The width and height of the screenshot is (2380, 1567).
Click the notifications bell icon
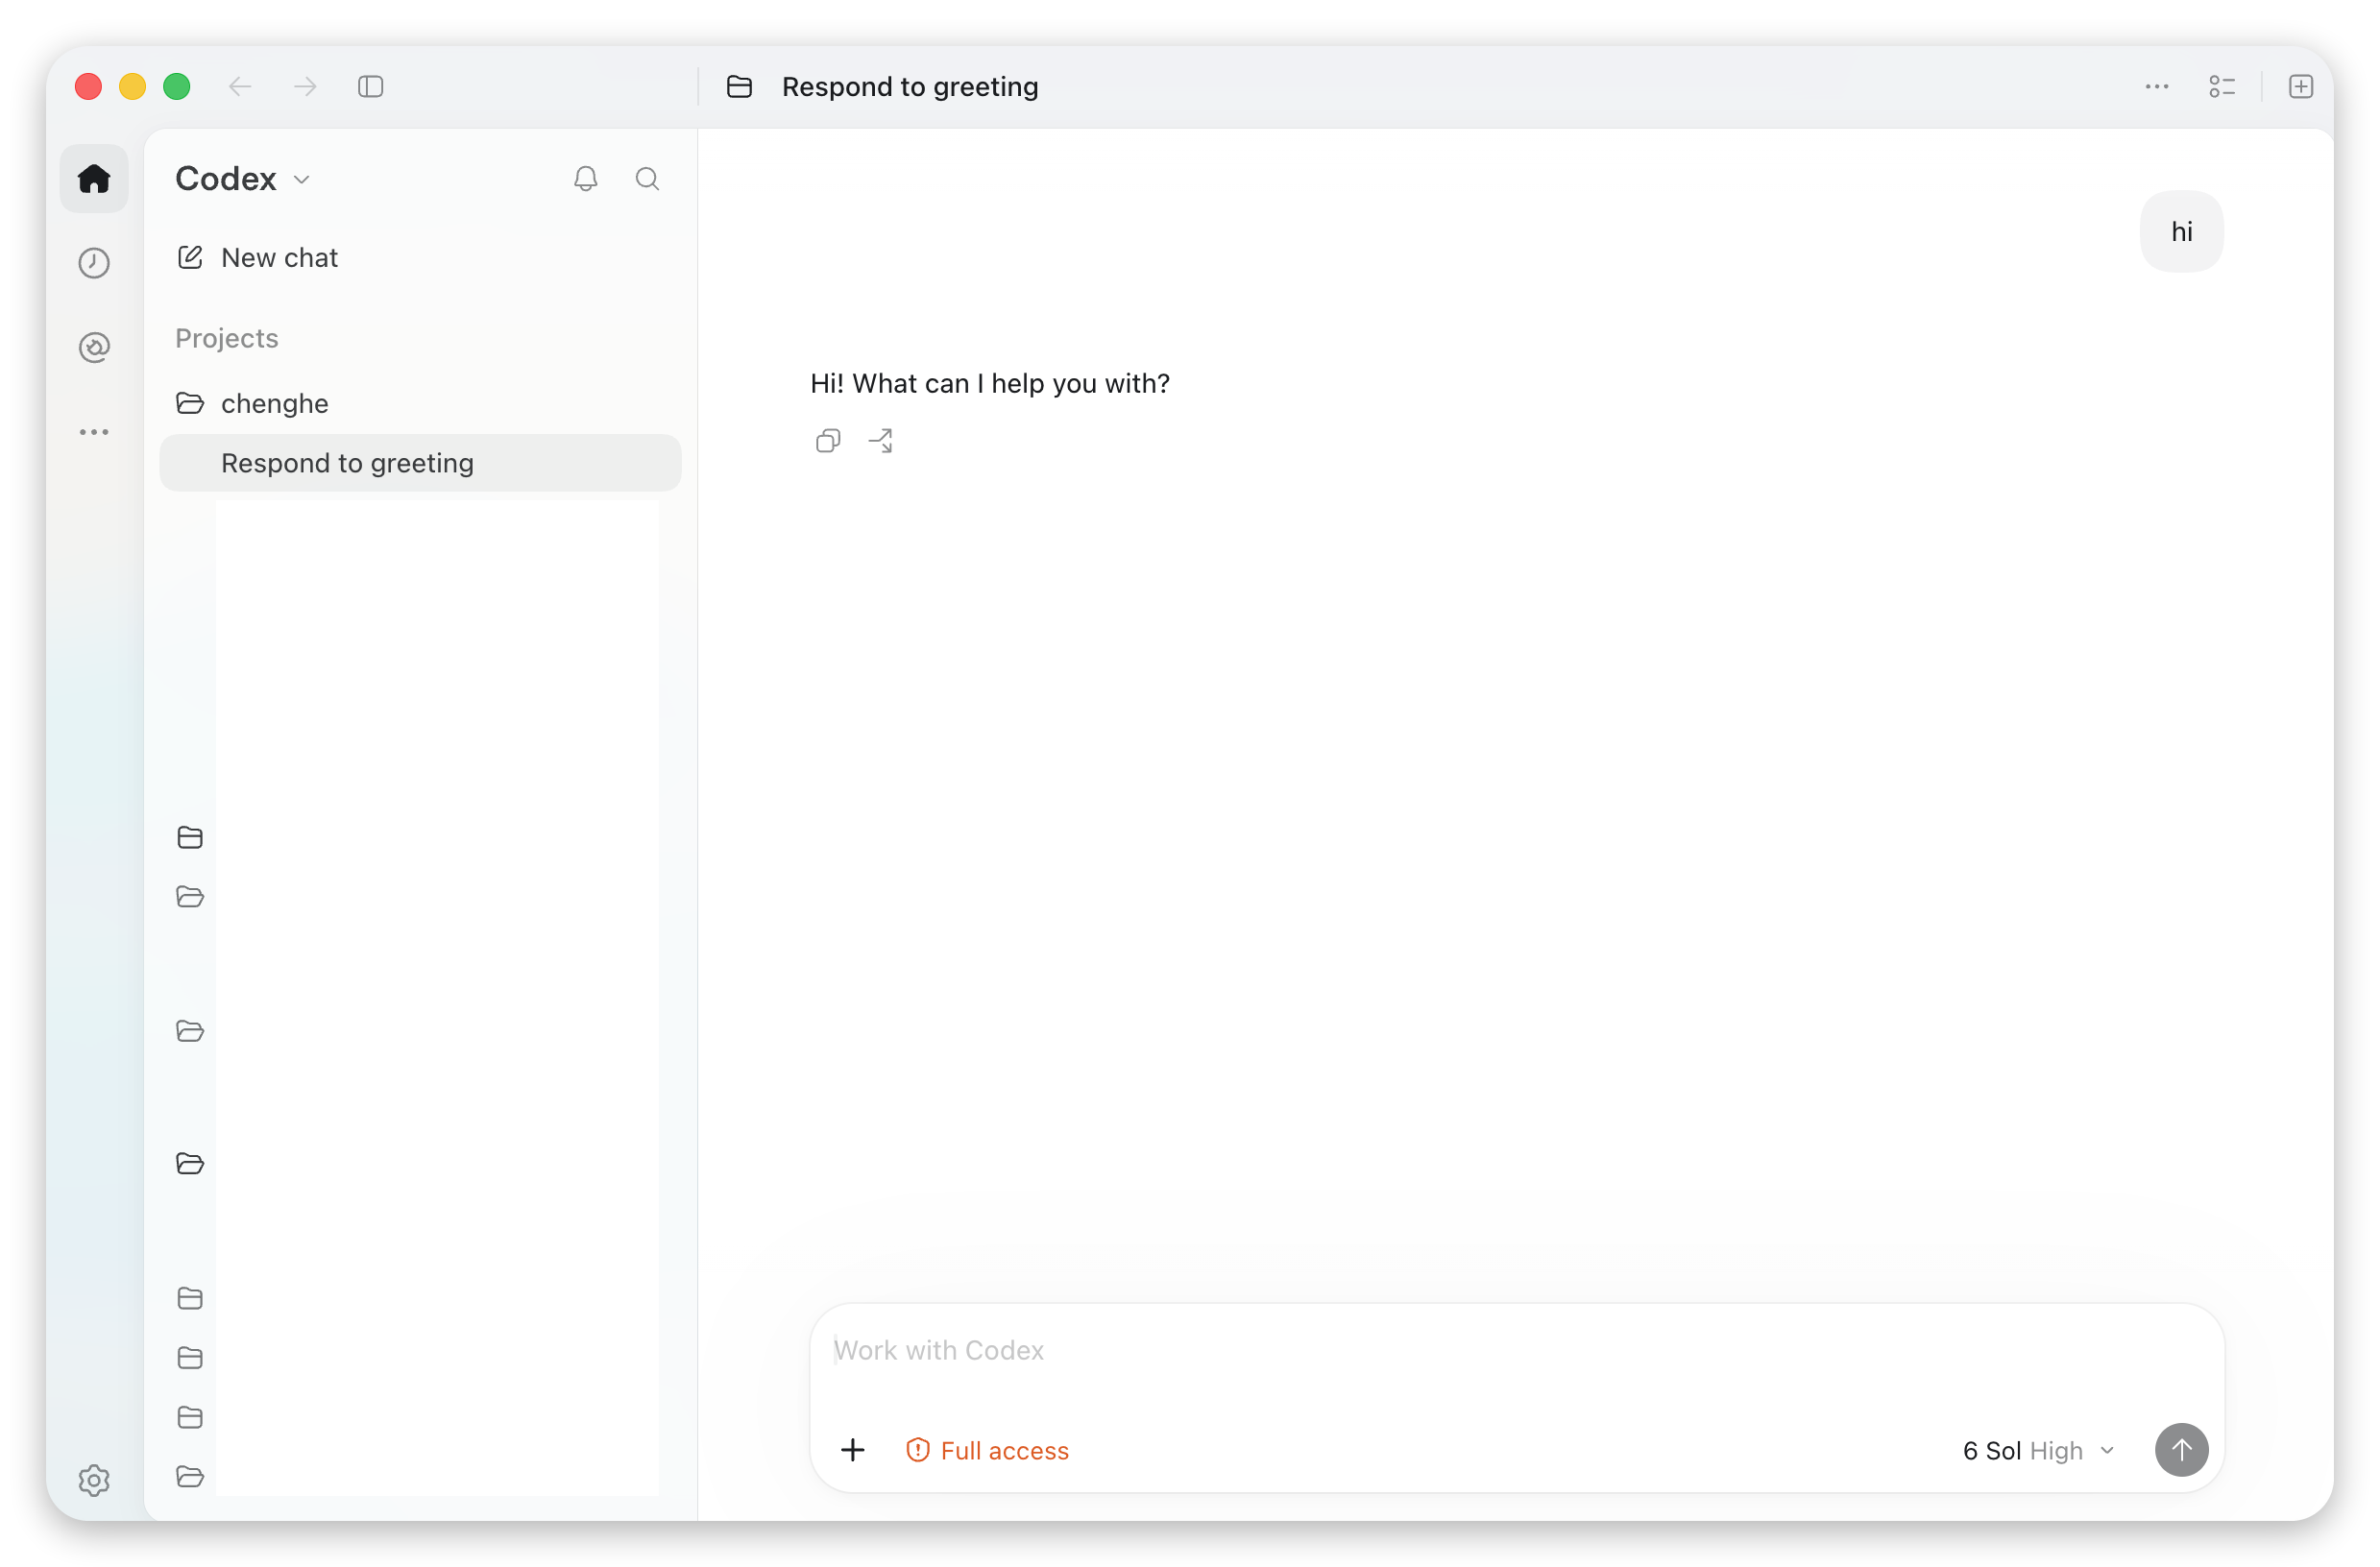(586, 179)
